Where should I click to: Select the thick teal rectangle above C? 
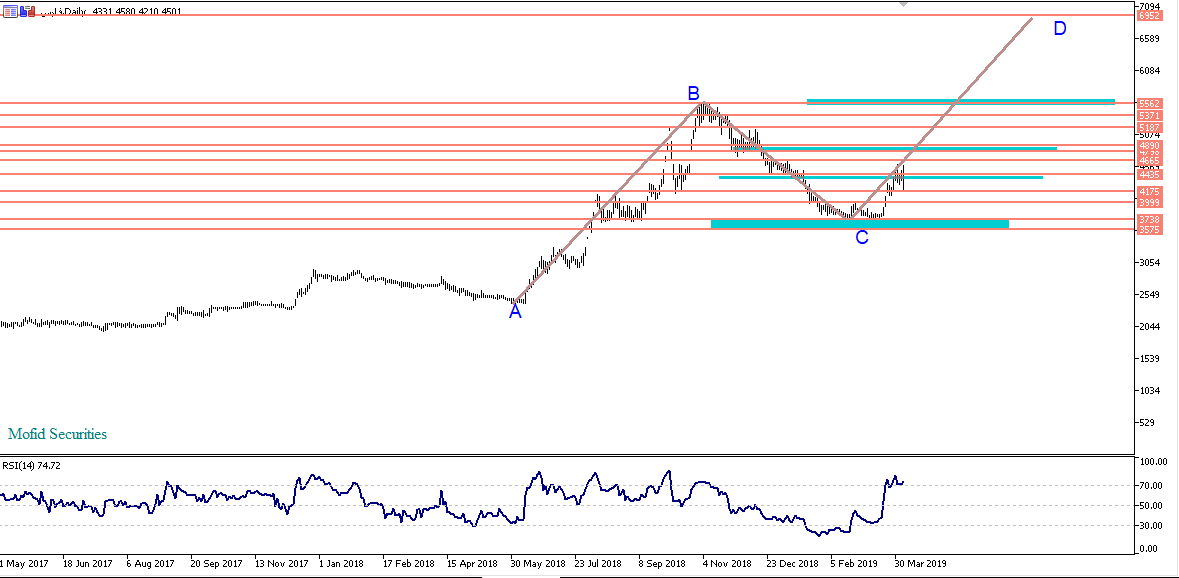859,223
